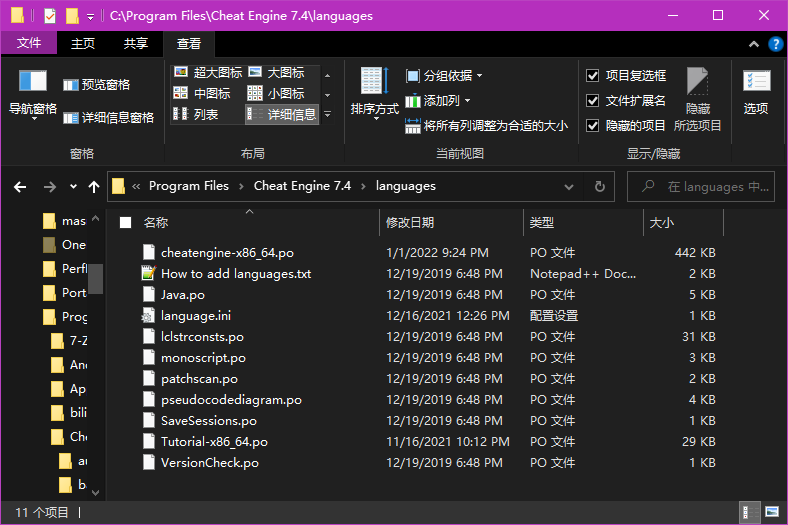The height and width of the screenshot is (525, 788).
Task: Open the Add columns (添加列) dropdown
Action: click(x=438, y=101)
